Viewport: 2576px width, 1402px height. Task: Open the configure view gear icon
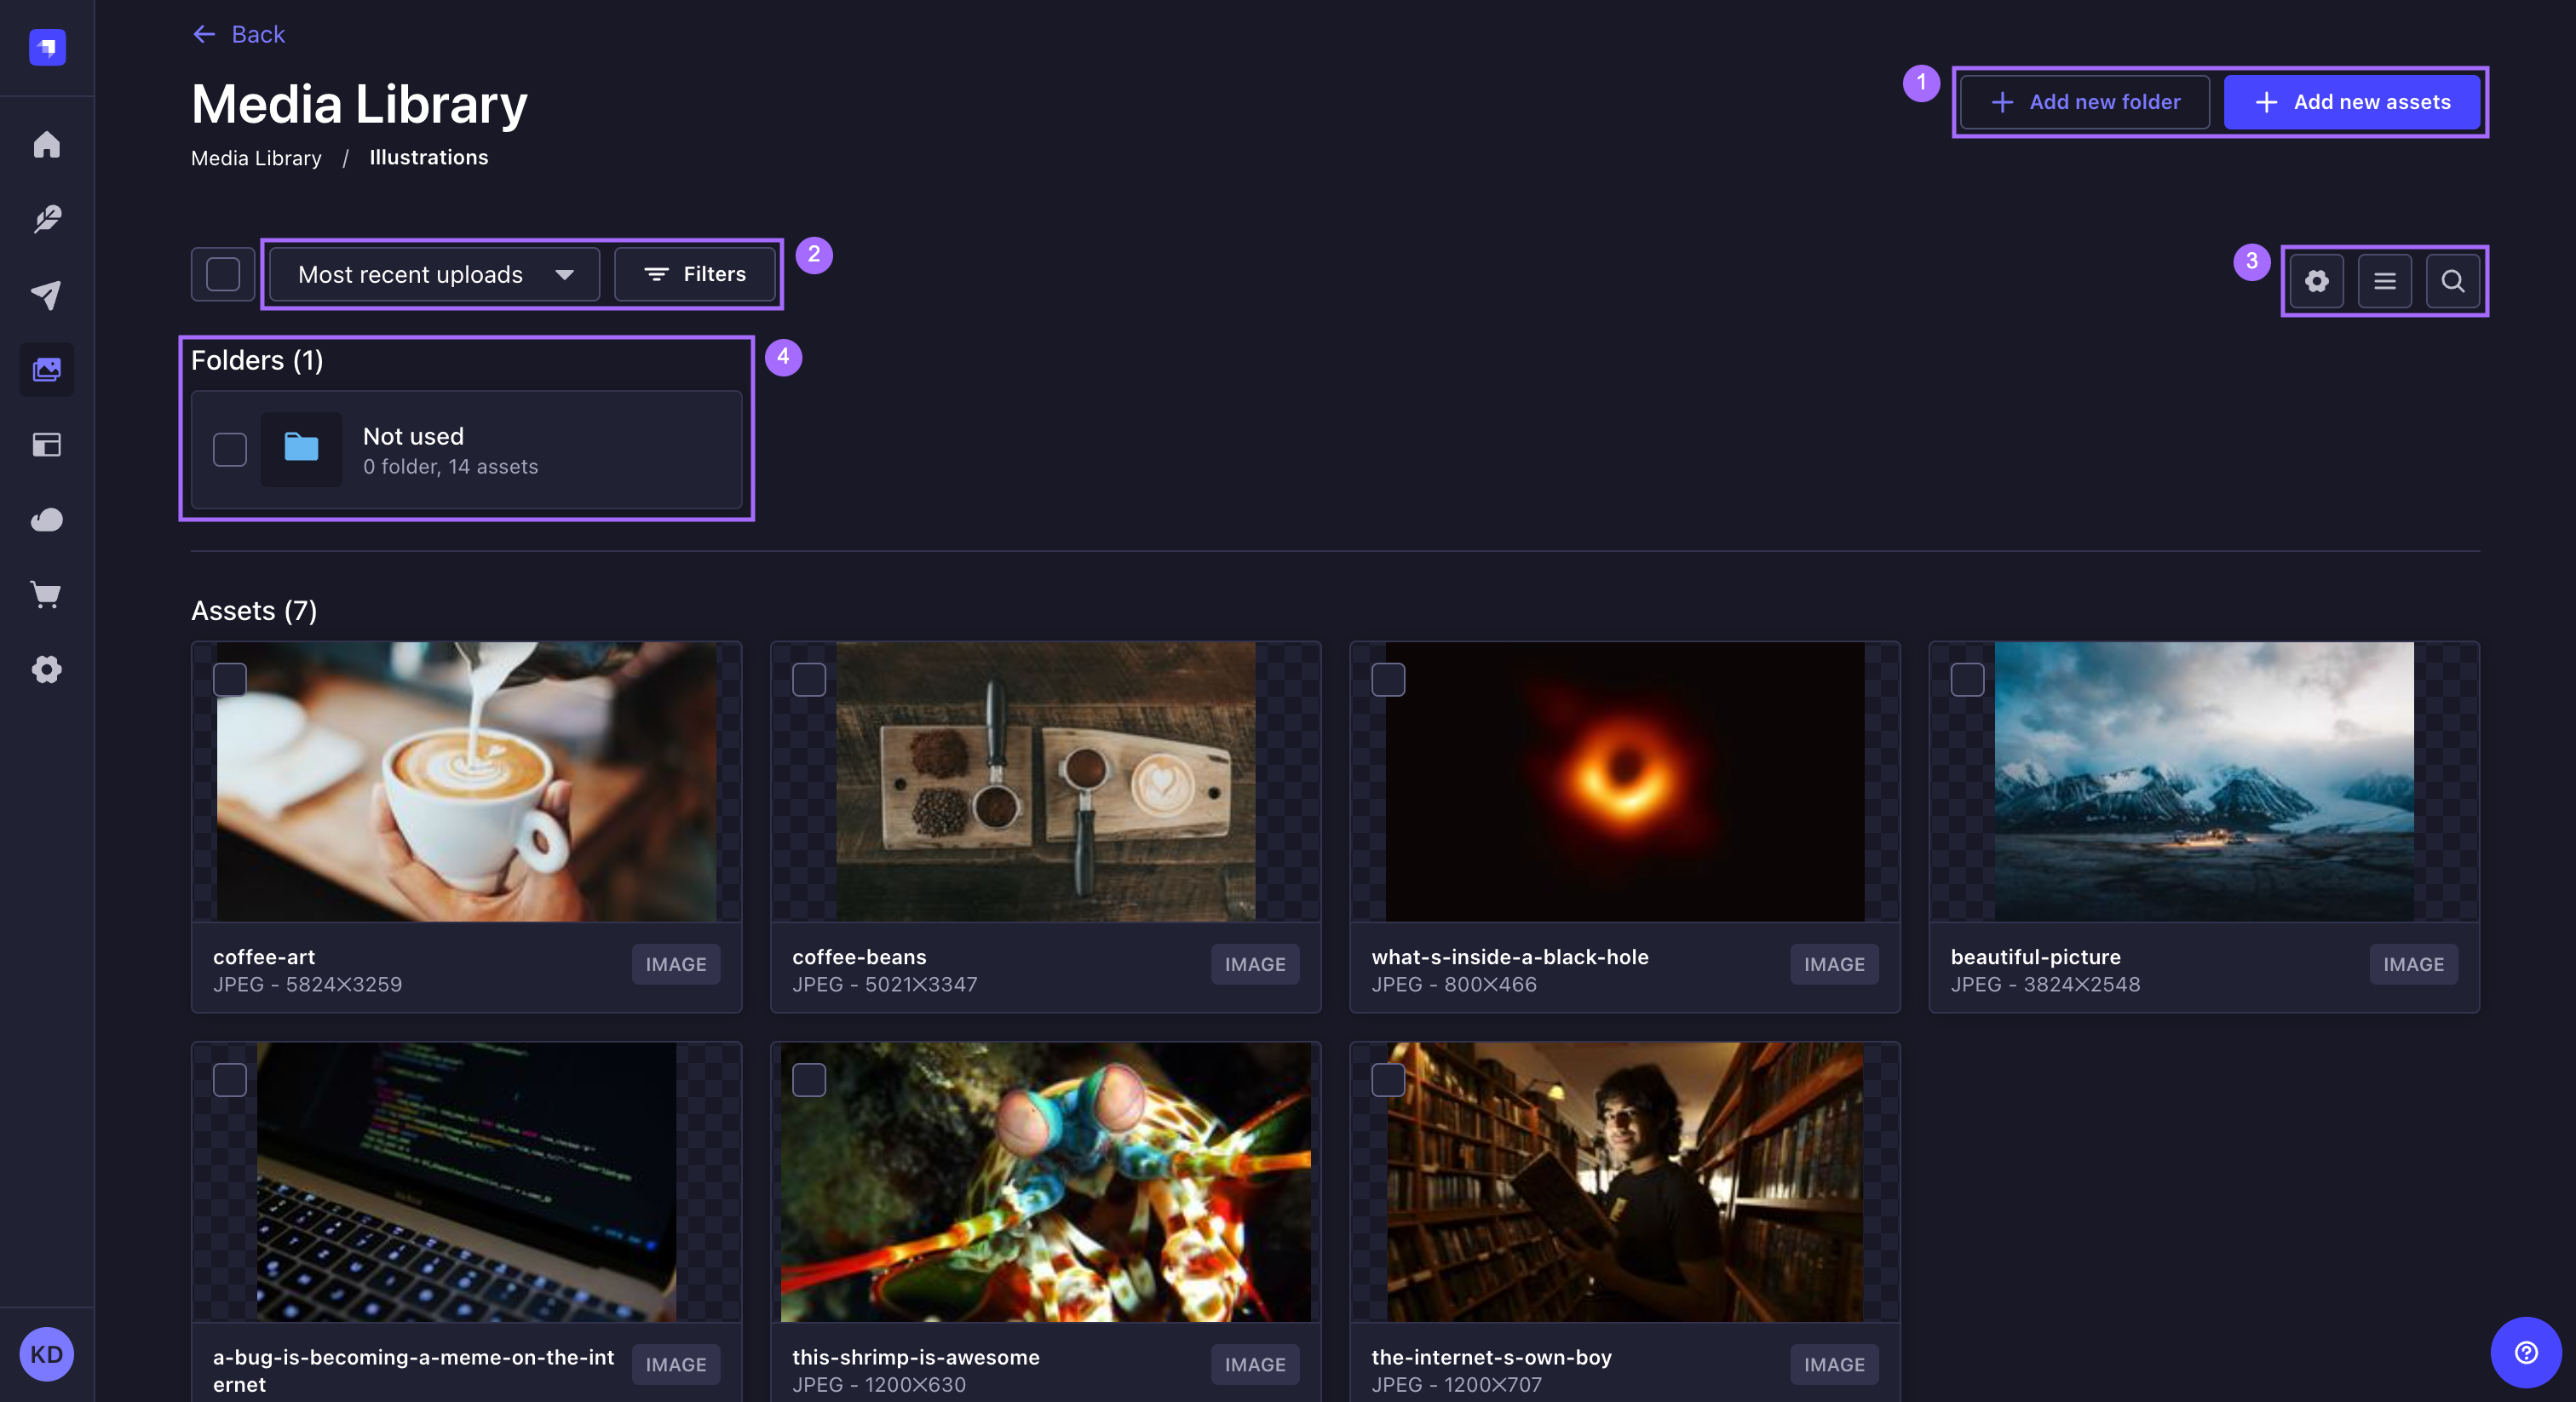[2317, 281]
